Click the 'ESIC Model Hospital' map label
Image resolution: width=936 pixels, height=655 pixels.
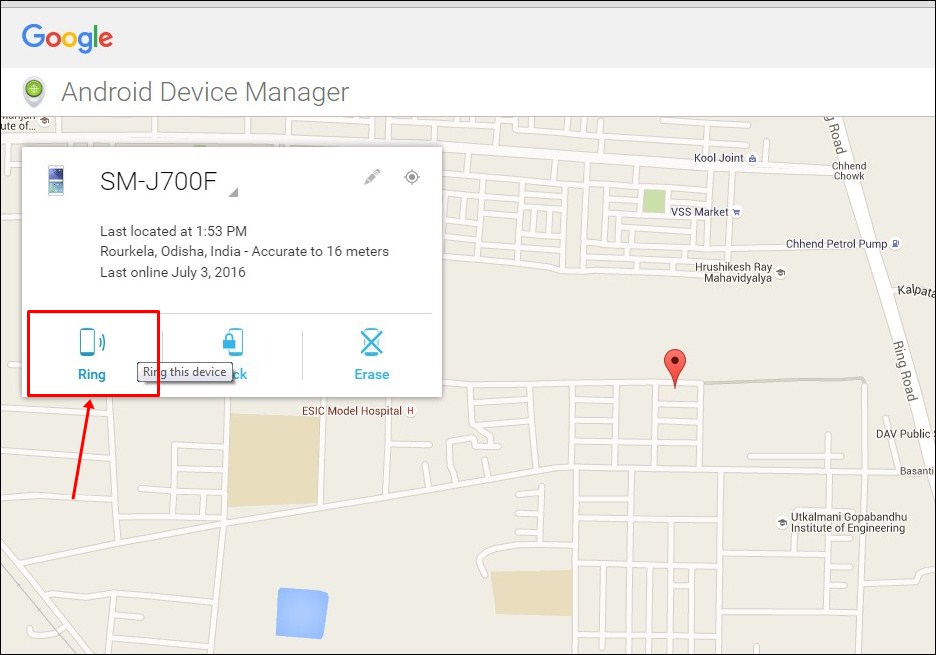[x=352, y=411]
